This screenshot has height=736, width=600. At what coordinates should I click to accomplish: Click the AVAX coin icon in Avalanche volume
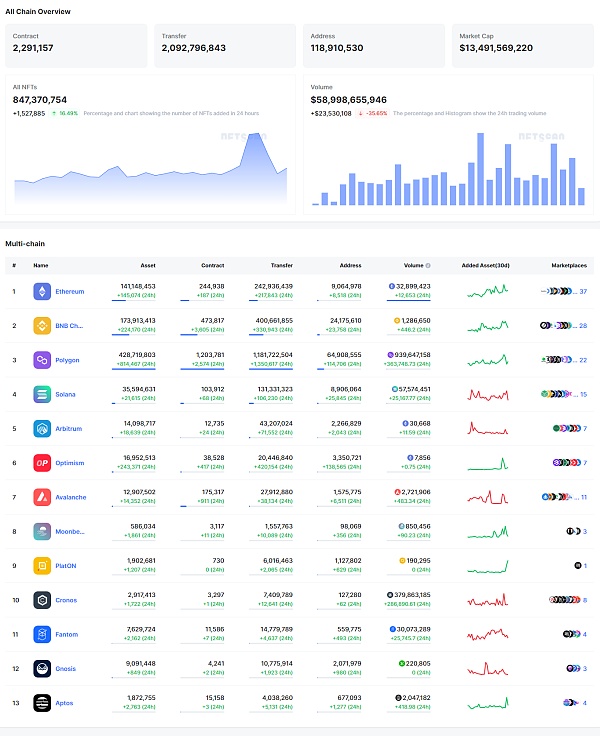[x=397, y=492]
